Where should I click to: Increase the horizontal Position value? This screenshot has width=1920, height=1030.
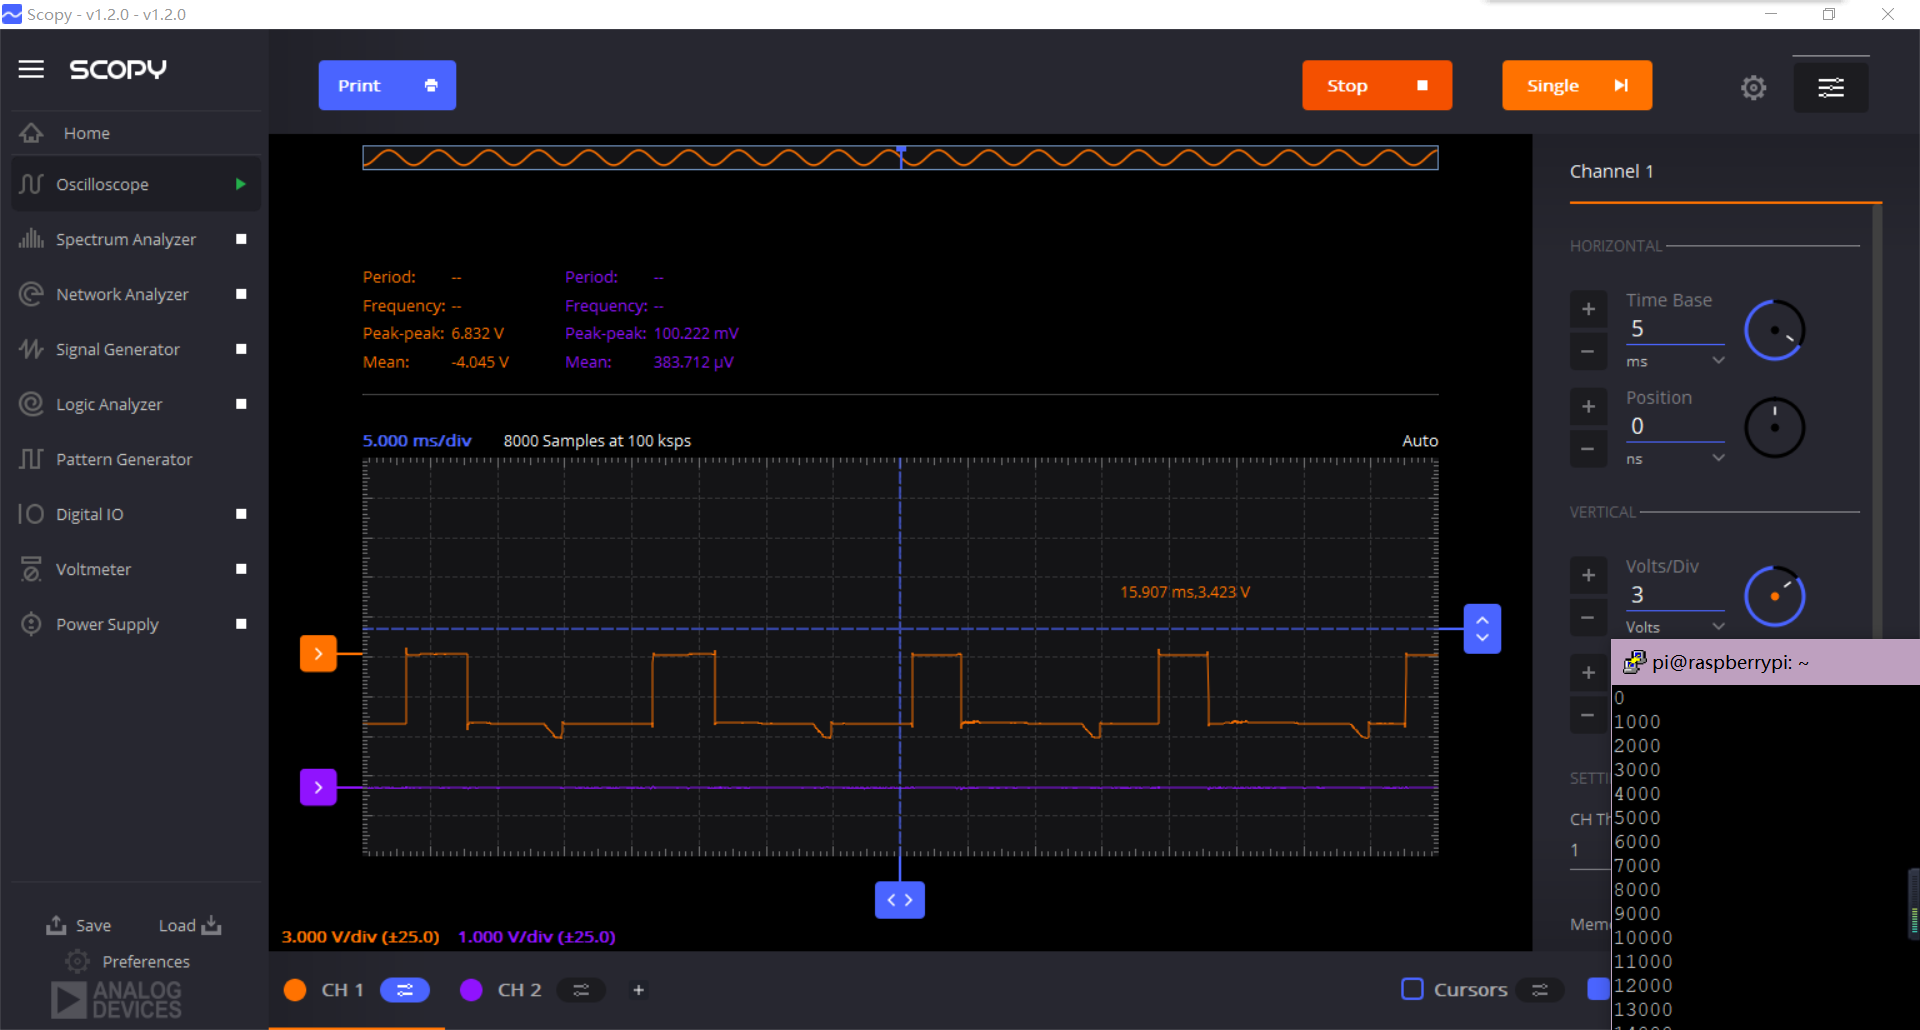[1588, 406]
